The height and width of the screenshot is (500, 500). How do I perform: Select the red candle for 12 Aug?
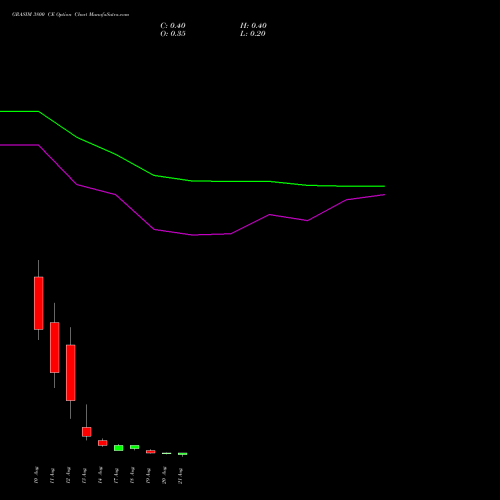pyautogui.click(x=71, y=373)
